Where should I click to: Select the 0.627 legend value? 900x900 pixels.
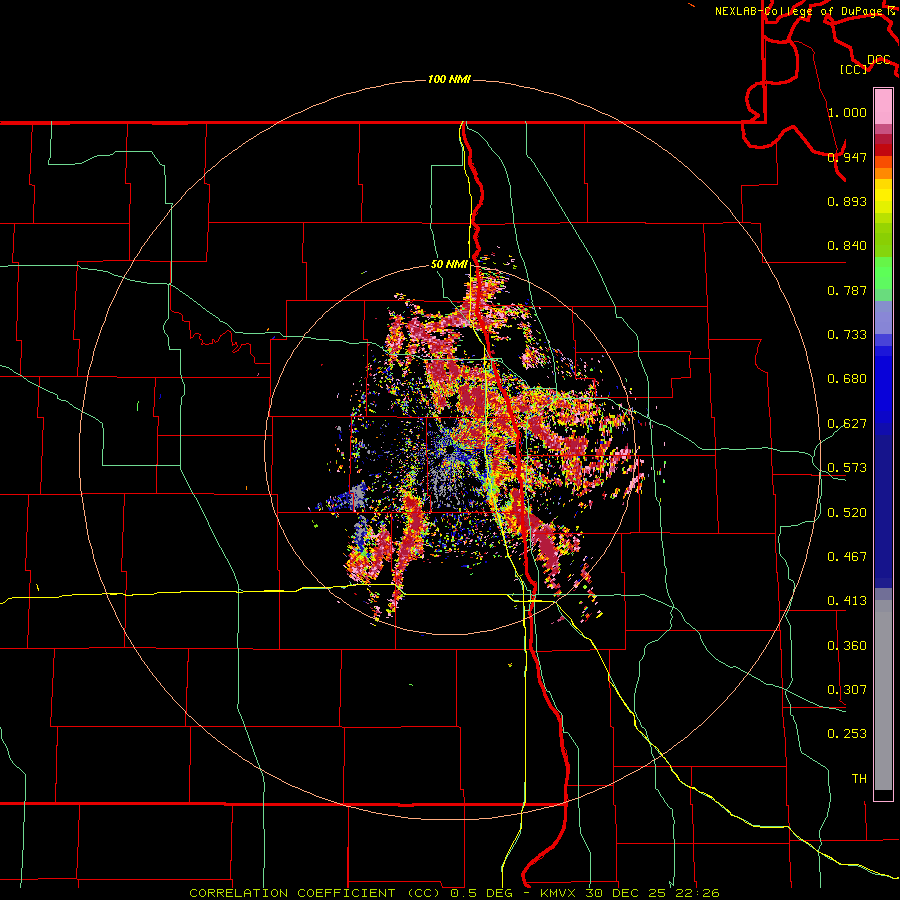click(x=847, y=424)
